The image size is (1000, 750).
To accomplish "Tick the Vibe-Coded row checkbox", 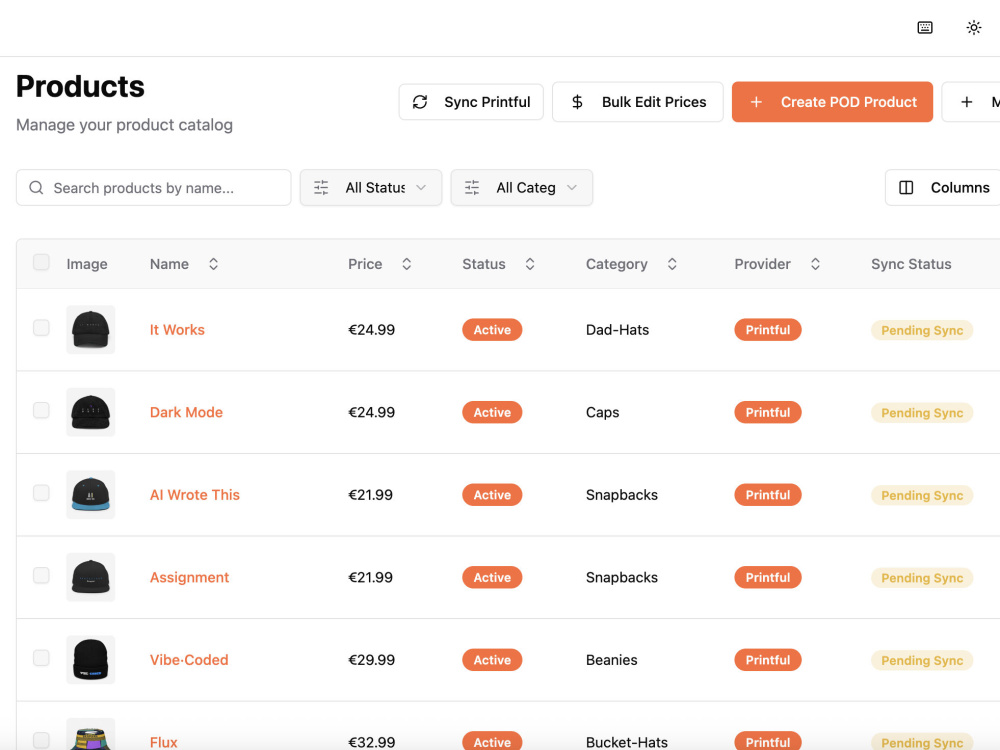I will tap(41, 658).
